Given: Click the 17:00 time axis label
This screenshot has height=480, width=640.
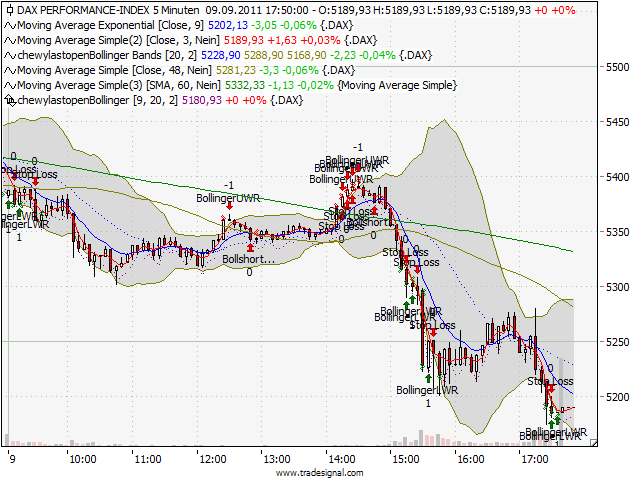Looking at the screenshot, I should pos(535,460).
